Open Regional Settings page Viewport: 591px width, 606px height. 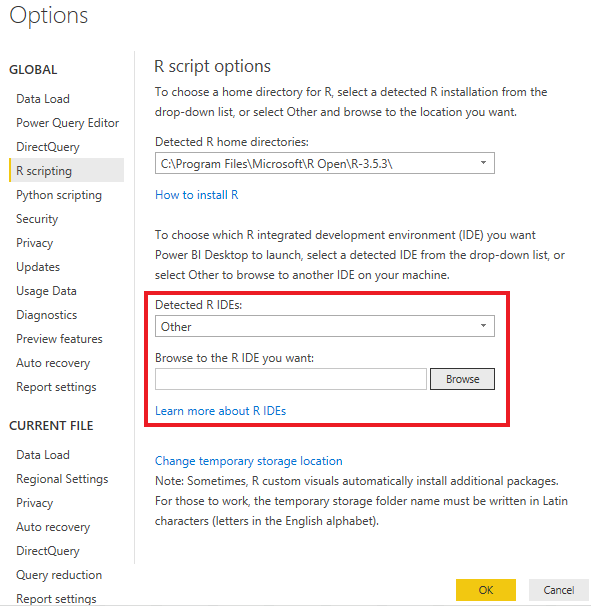[62, 479]
